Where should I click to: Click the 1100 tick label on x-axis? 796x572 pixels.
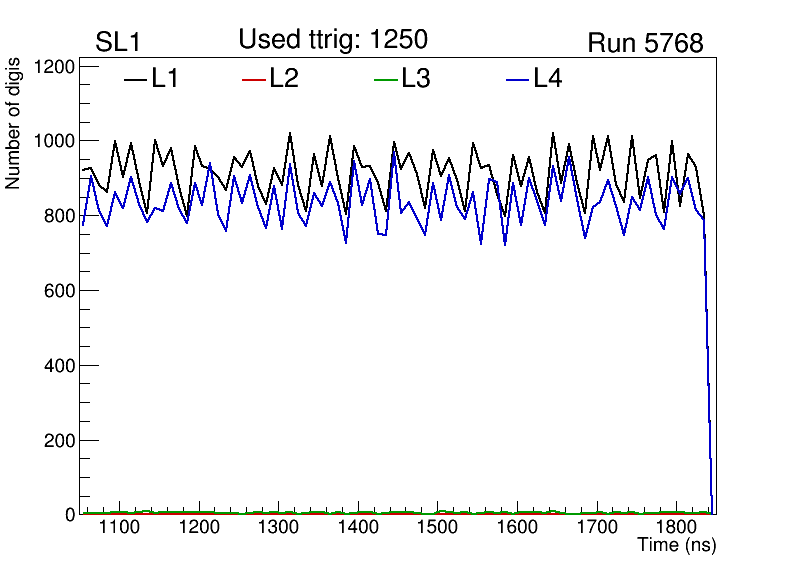120,527
